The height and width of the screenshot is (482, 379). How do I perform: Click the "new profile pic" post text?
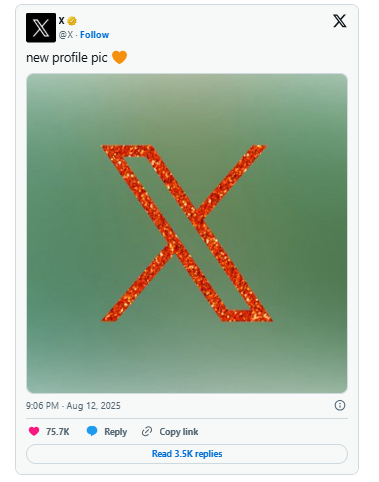(67, 58)
